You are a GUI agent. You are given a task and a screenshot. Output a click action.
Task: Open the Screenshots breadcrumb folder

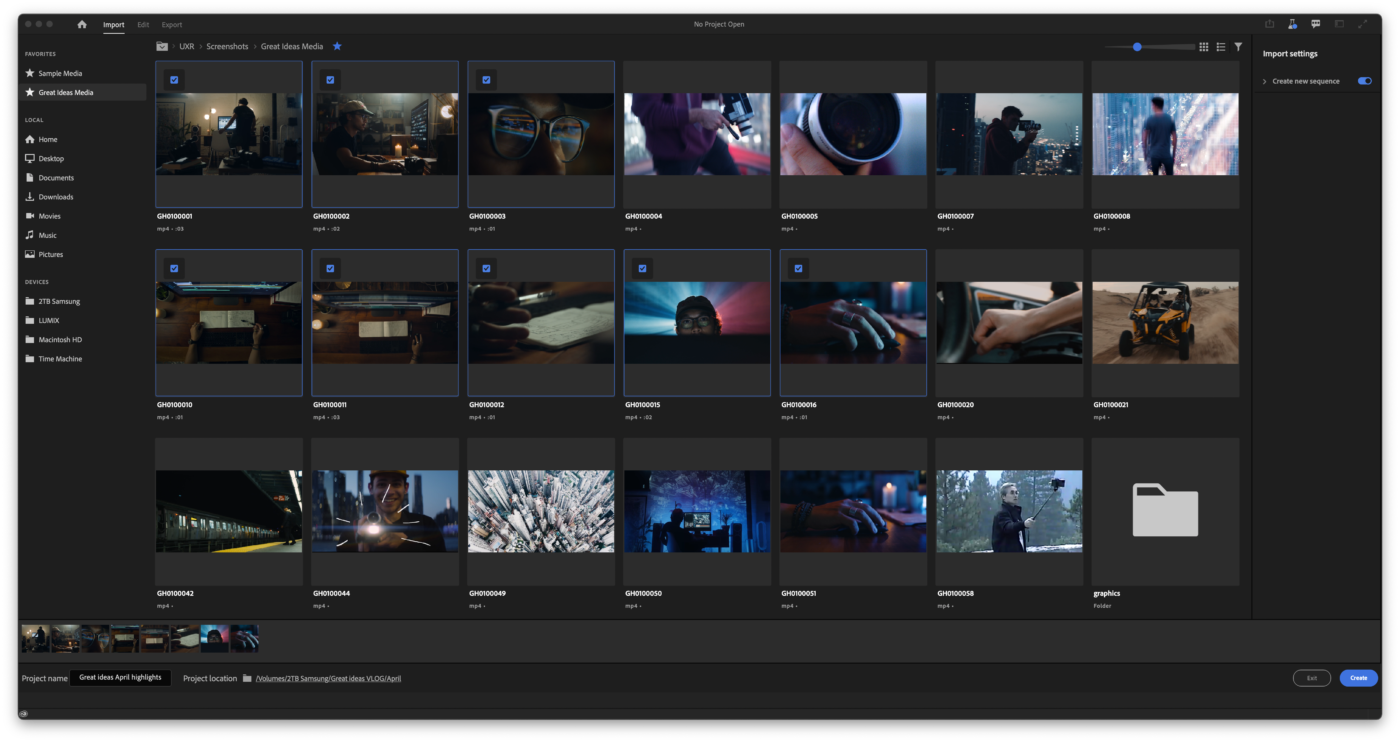point(228,46)
